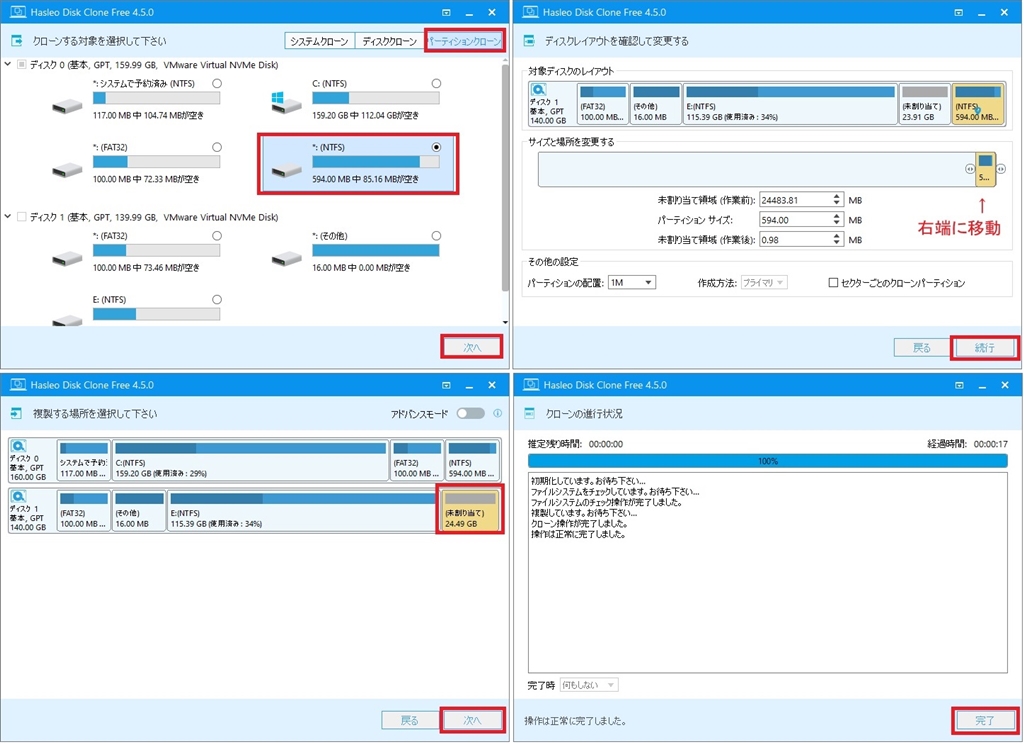Click left resize handle of partition in size editor
1024x744 pixels.
pos(970,169)
